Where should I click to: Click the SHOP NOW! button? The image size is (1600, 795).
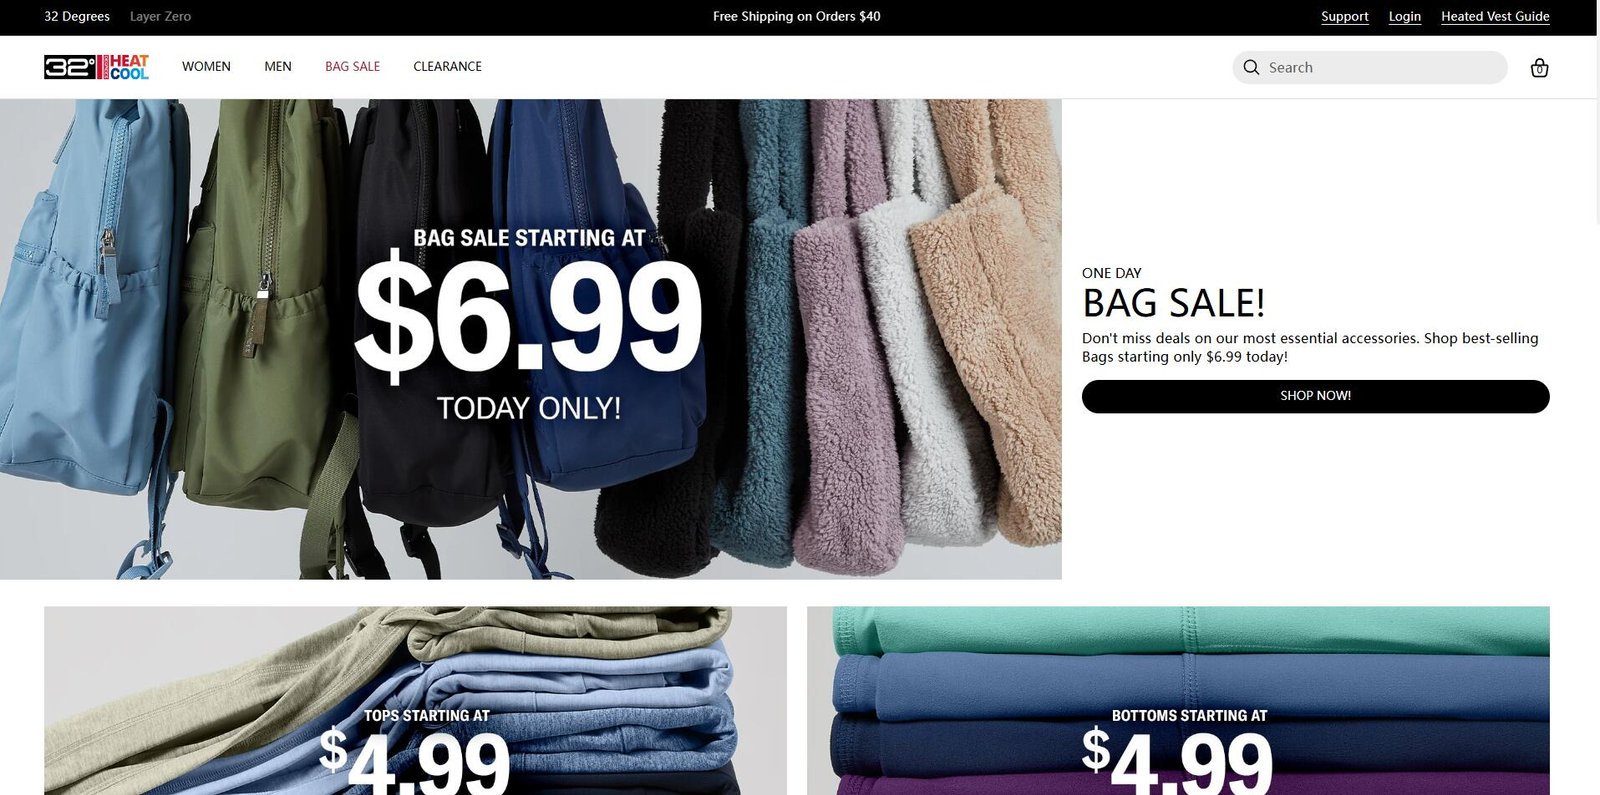coord(1315,396)
